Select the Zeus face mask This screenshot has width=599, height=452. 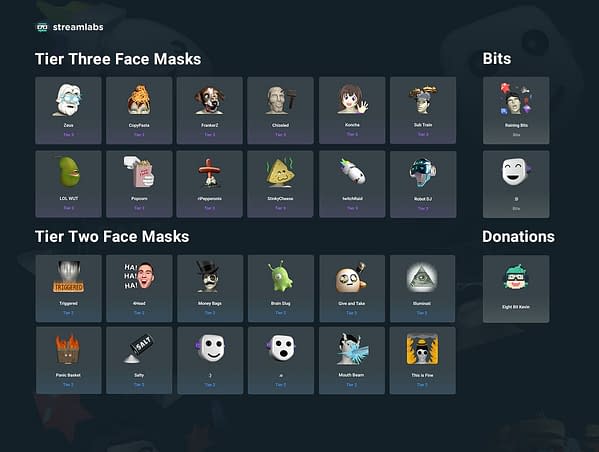pos(68,110)
